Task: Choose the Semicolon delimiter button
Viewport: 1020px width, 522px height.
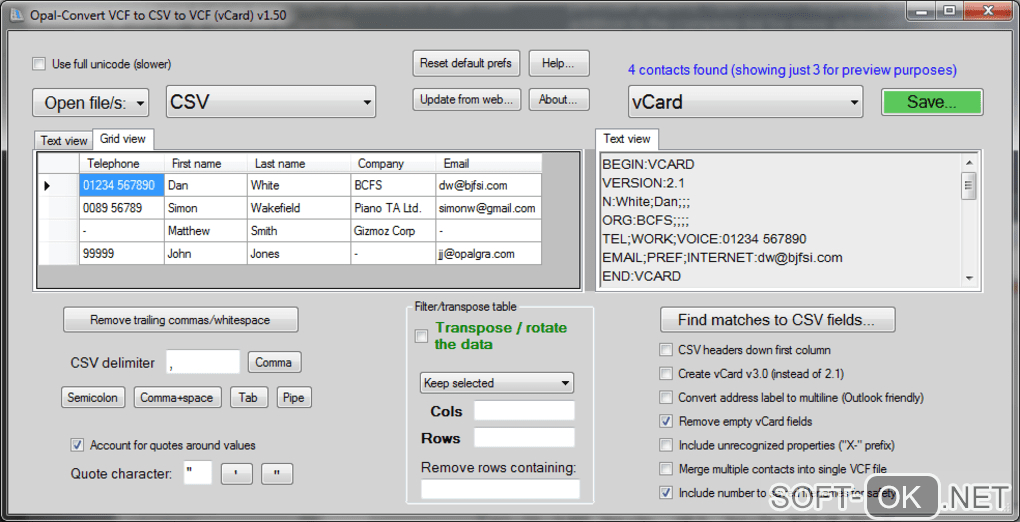Action: coord(92,398)
